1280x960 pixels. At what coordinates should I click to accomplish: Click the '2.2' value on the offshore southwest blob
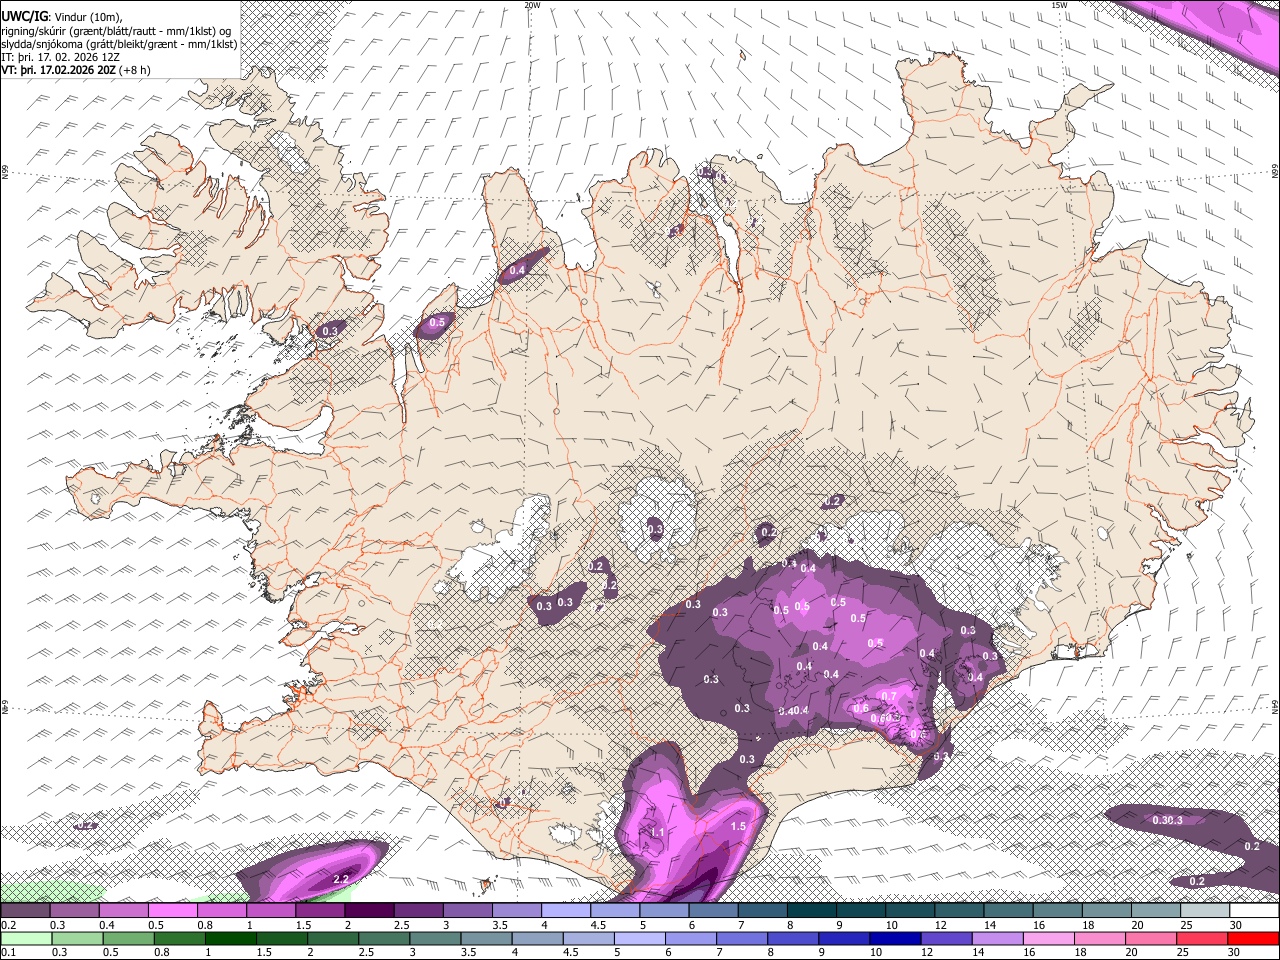(340, 879)
